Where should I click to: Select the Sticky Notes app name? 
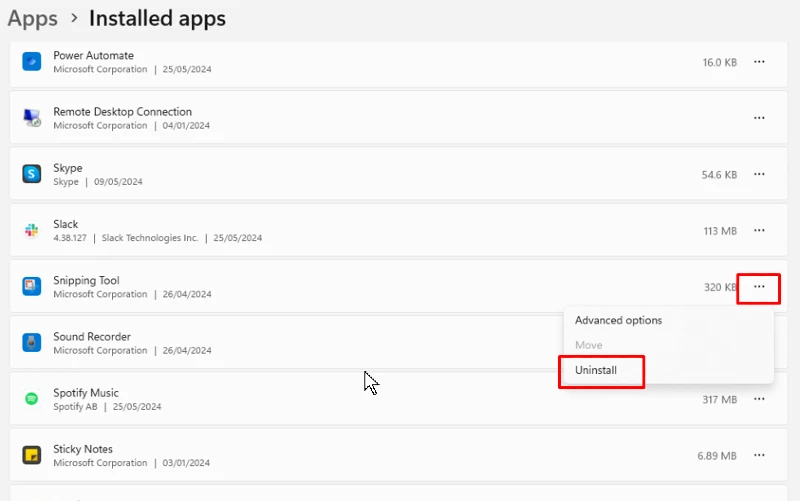(83, 449)
